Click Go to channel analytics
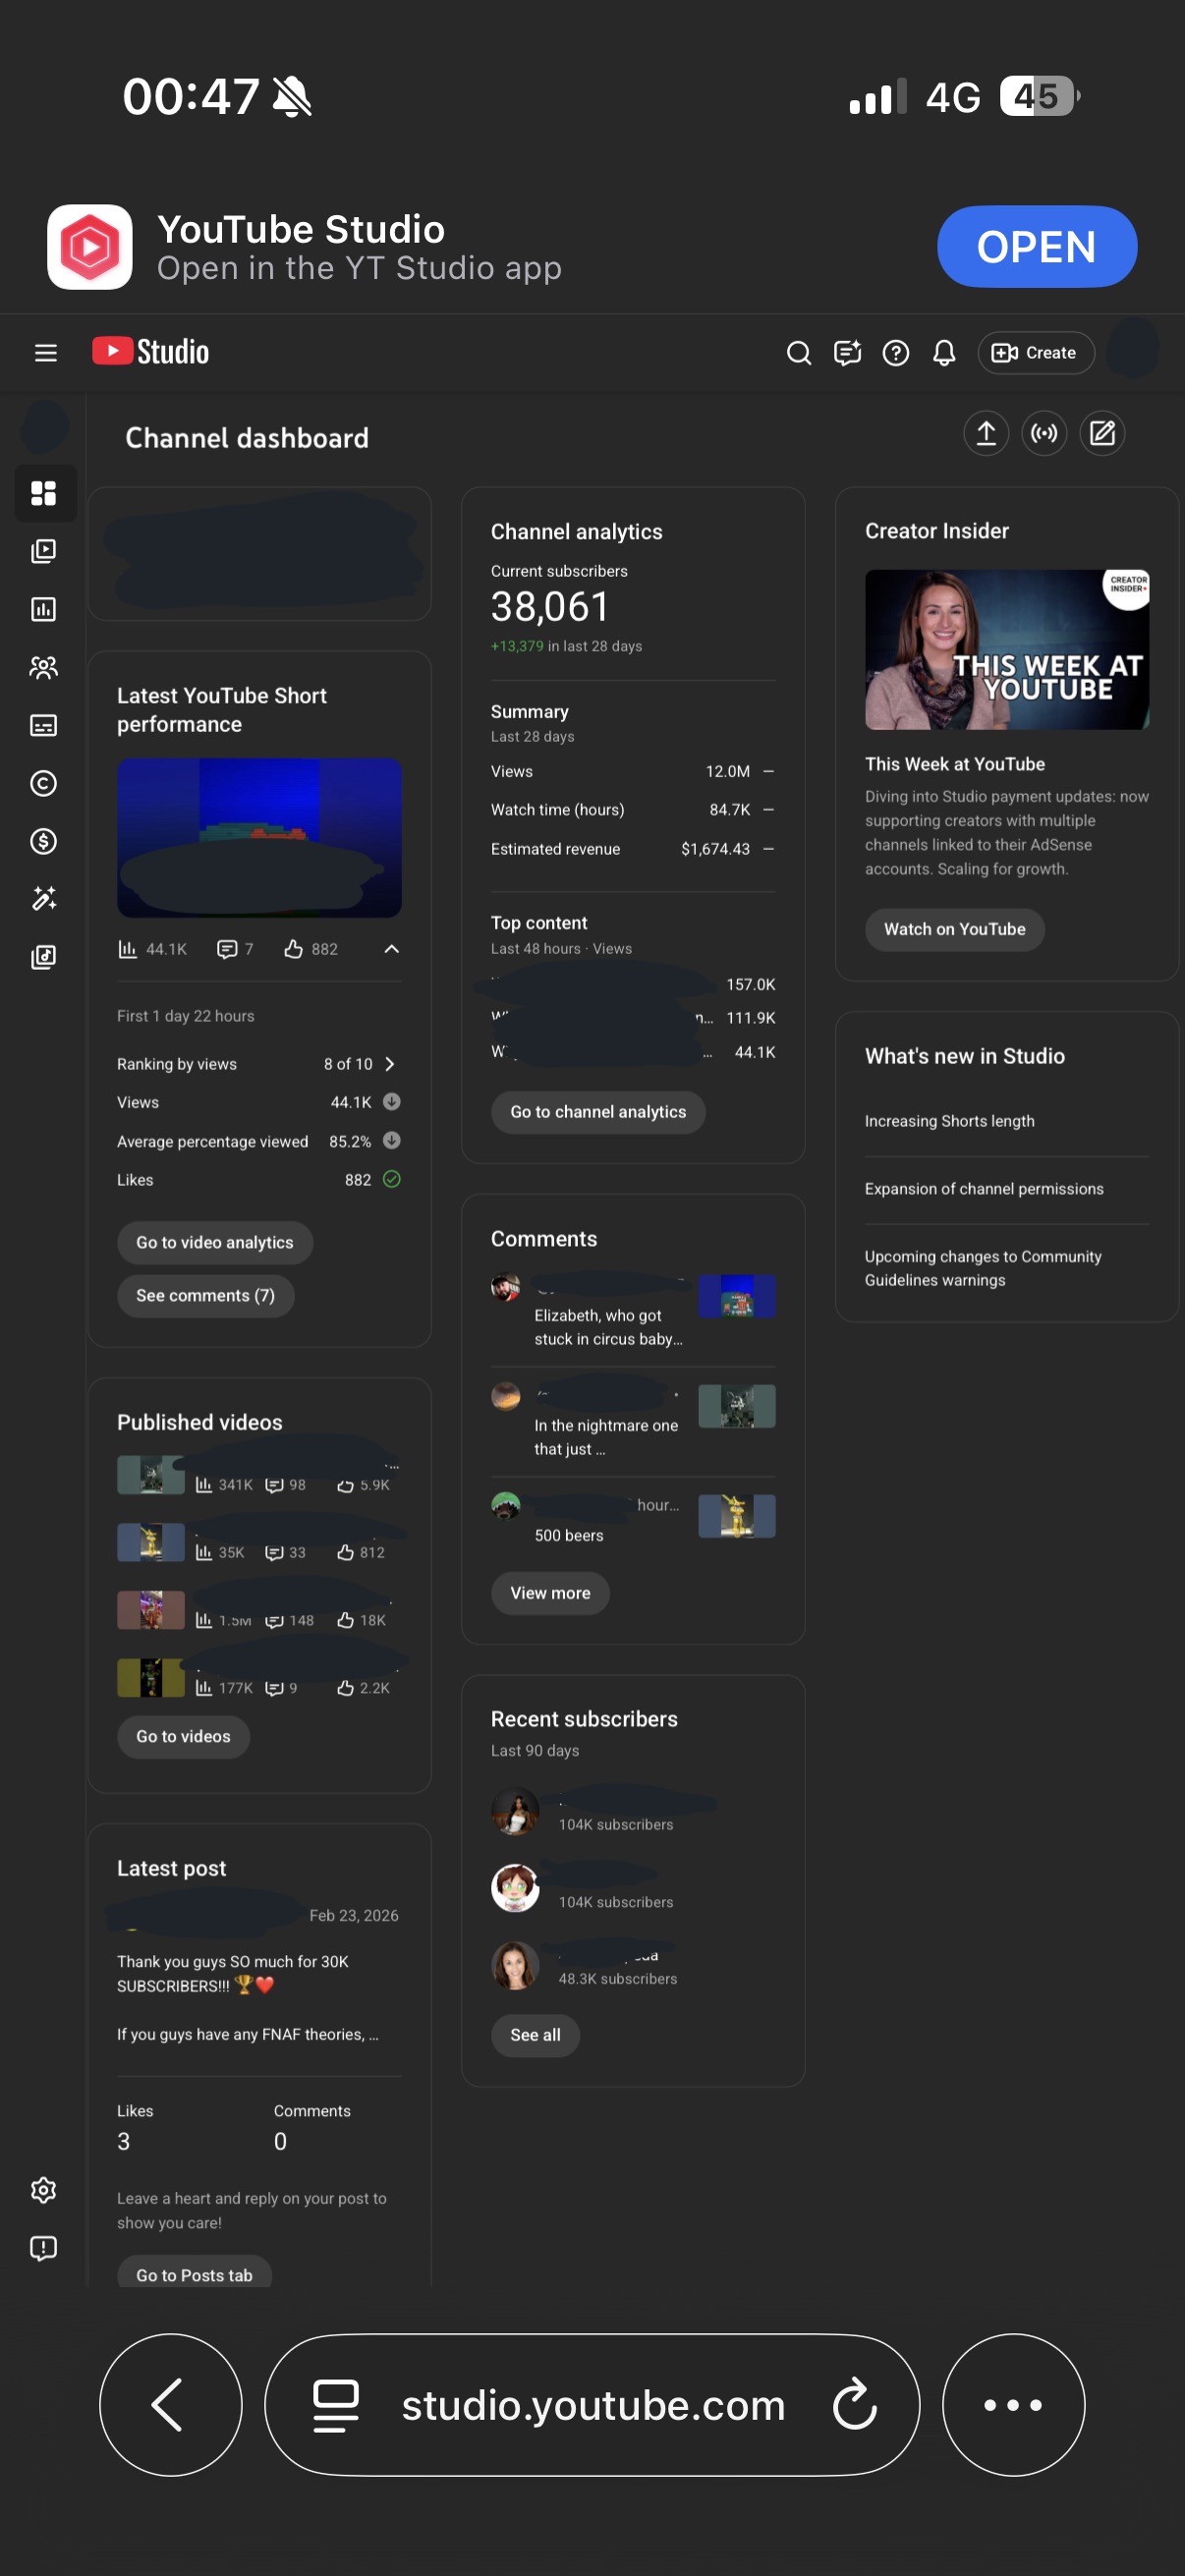This screenshot has height=2576, width=1185. tap(597, 1111)
